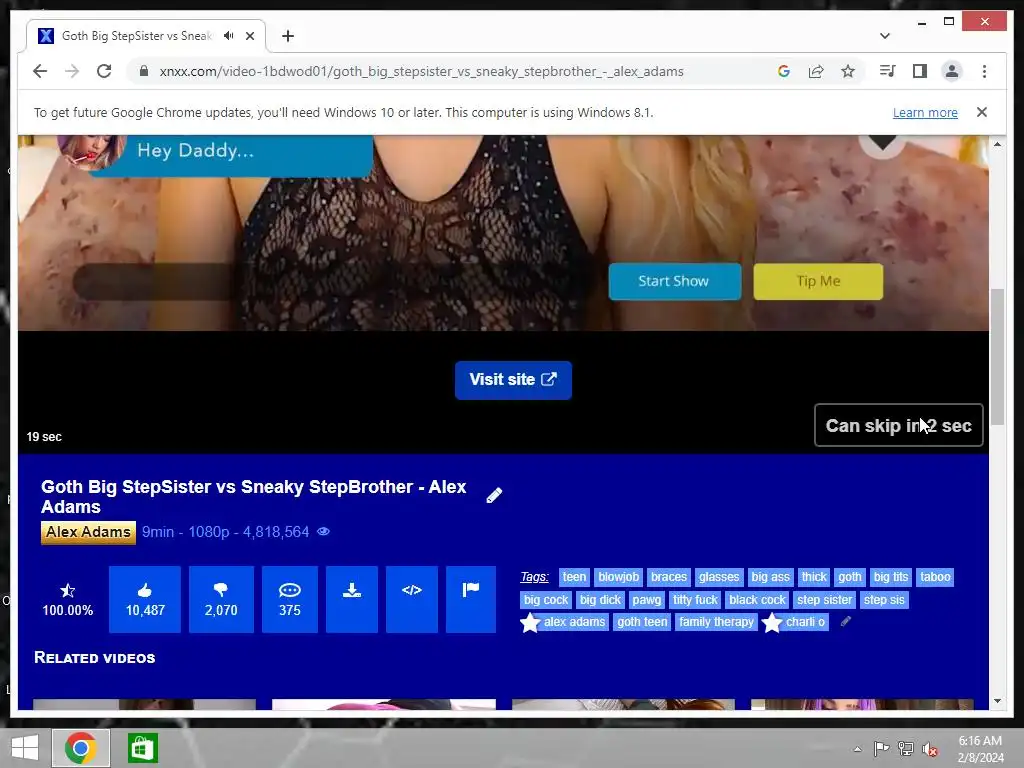This screenshot has height=768, width=1024.
Task: Report the video with flag icon
Action: pyautogui.click(x=471, y=600)
